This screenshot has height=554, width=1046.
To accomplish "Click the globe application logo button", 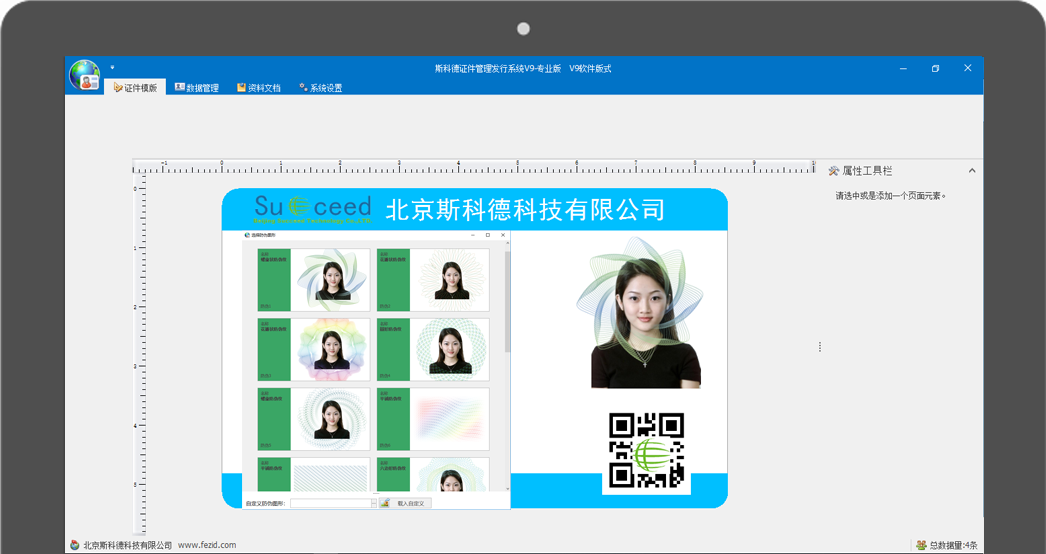I will point(84,74).
